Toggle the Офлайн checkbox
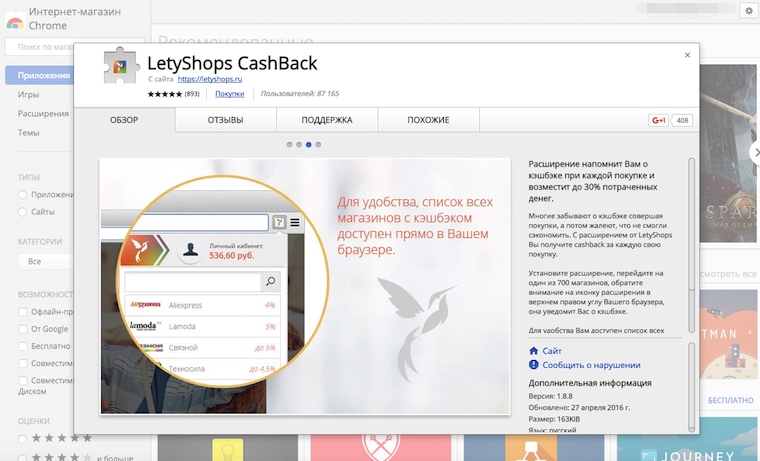 click(23, 312)
